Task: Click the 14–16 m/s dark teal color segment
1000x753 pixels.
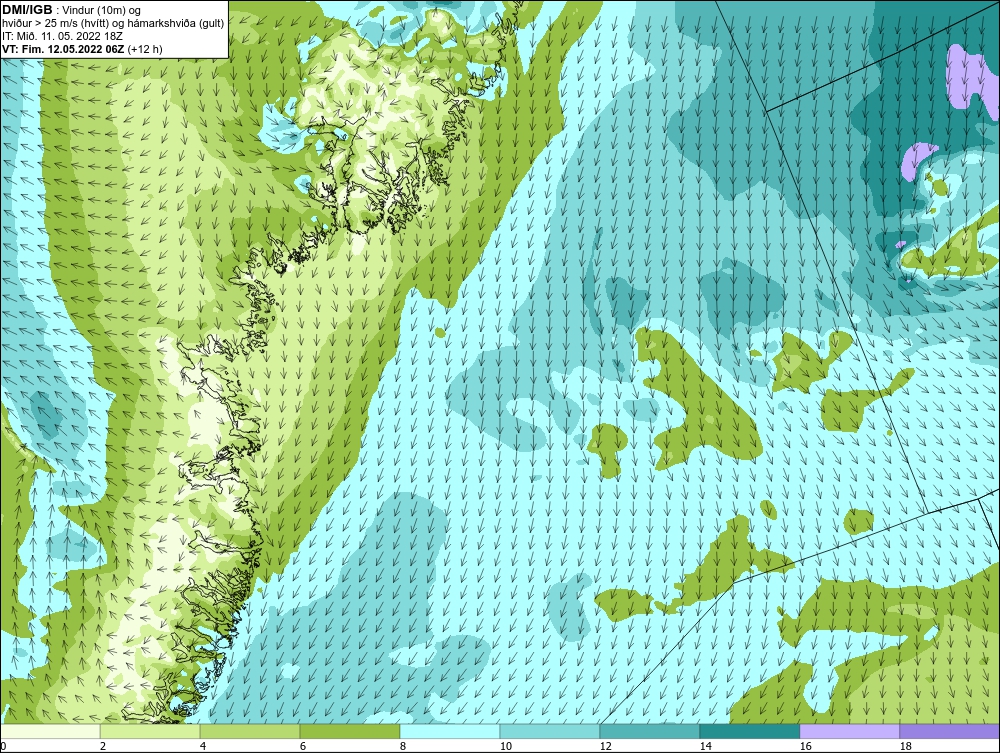Action: point(750,731)
